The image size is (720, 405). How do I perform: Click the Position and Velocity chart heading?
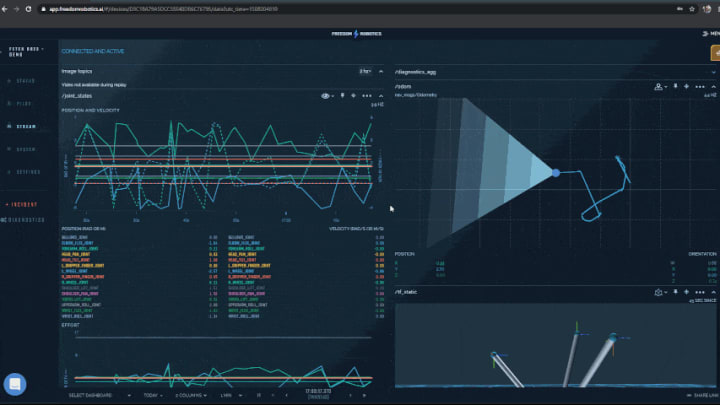[x=90, y=111]
